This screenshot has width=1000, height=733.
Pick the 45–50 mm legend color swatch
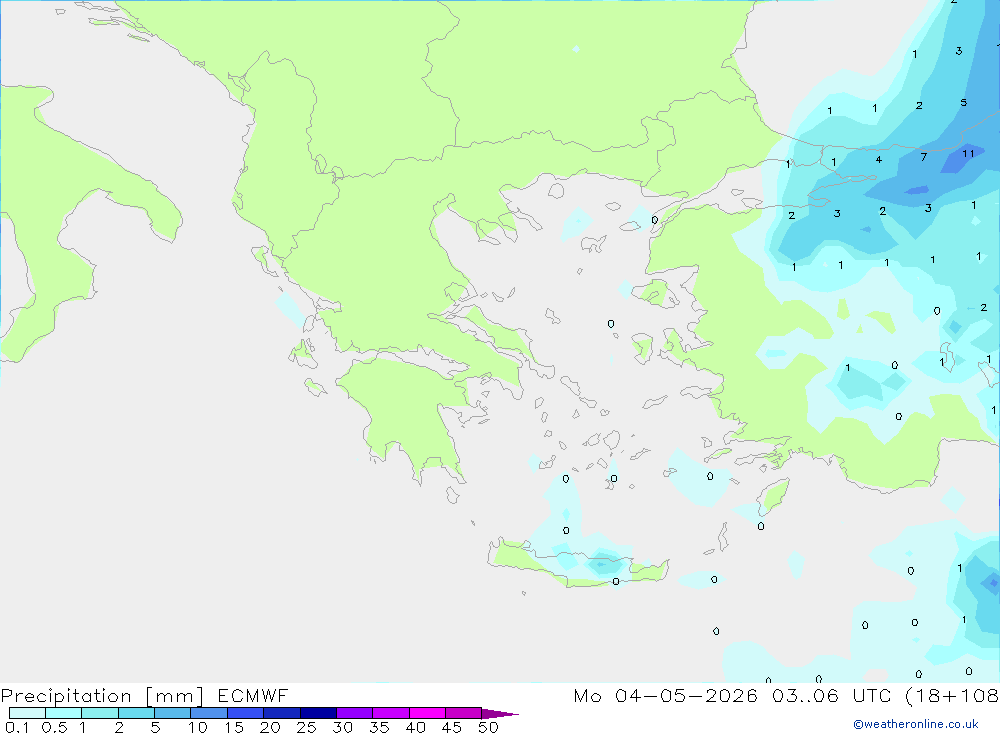tap(464, 713)
